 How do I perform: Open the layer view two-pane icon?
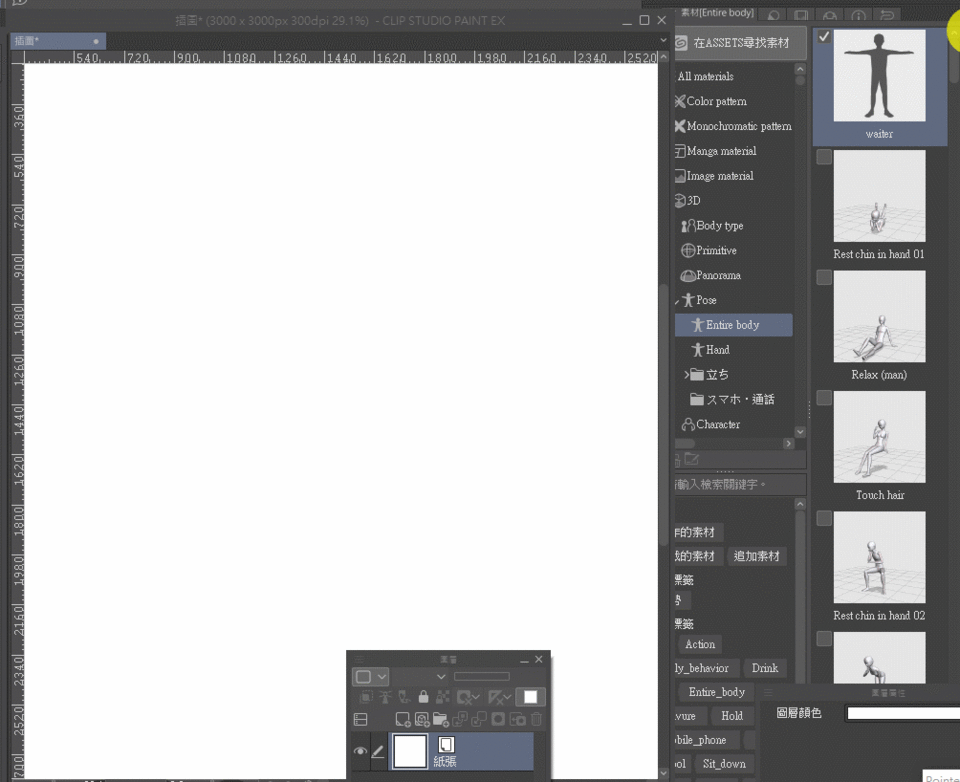[361, 719]
